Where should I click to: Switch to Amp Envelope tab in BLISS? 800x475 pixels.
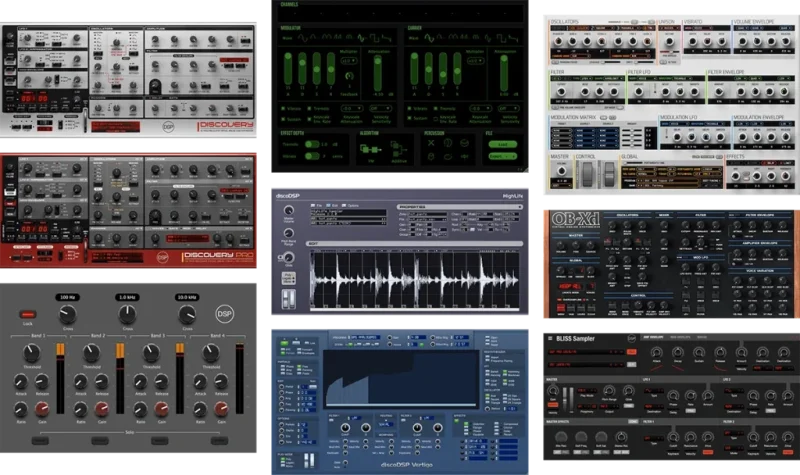coord(653,337)
